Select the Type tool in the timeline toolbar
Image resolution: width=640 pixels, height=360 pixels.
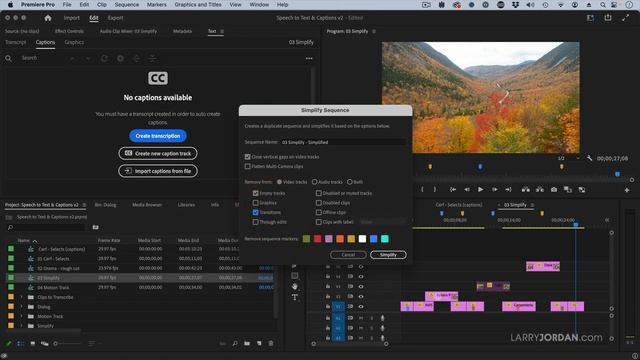(295, 297)
